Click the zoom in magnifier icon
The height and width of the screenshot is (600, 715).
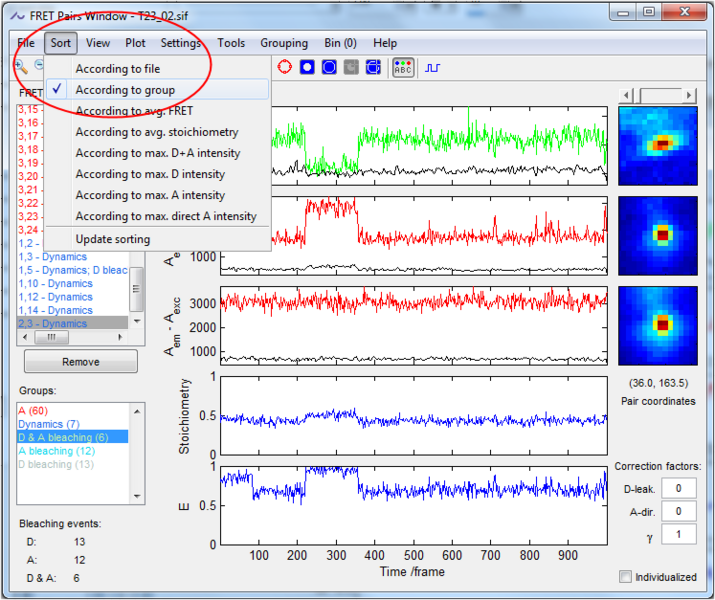20,66
